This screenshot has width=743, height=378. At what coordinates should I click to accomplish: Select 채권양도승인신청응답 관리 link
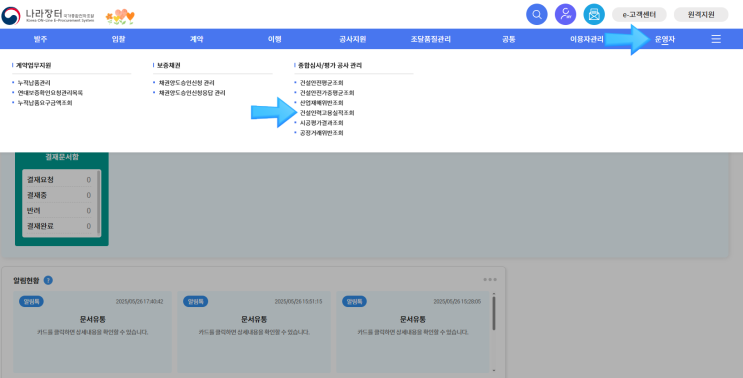click(x=192, y=92)
